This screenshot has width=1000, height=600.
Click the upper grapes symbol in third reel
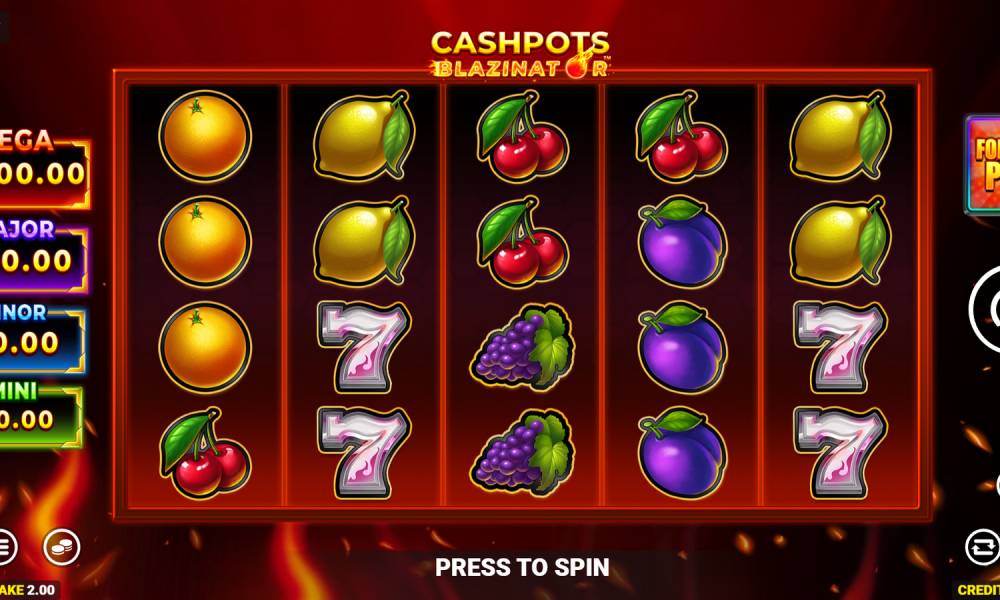[x=522, y=347]
